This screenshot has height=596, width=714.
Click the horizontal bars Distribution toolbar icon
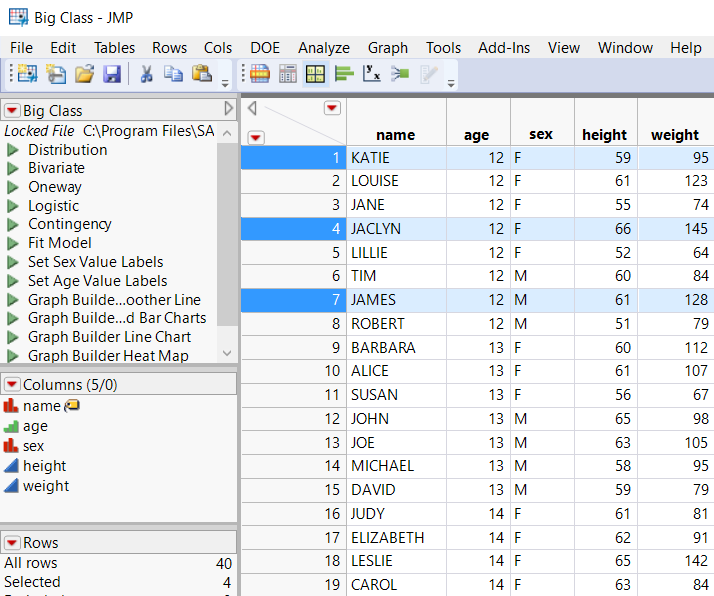(344, 73)
